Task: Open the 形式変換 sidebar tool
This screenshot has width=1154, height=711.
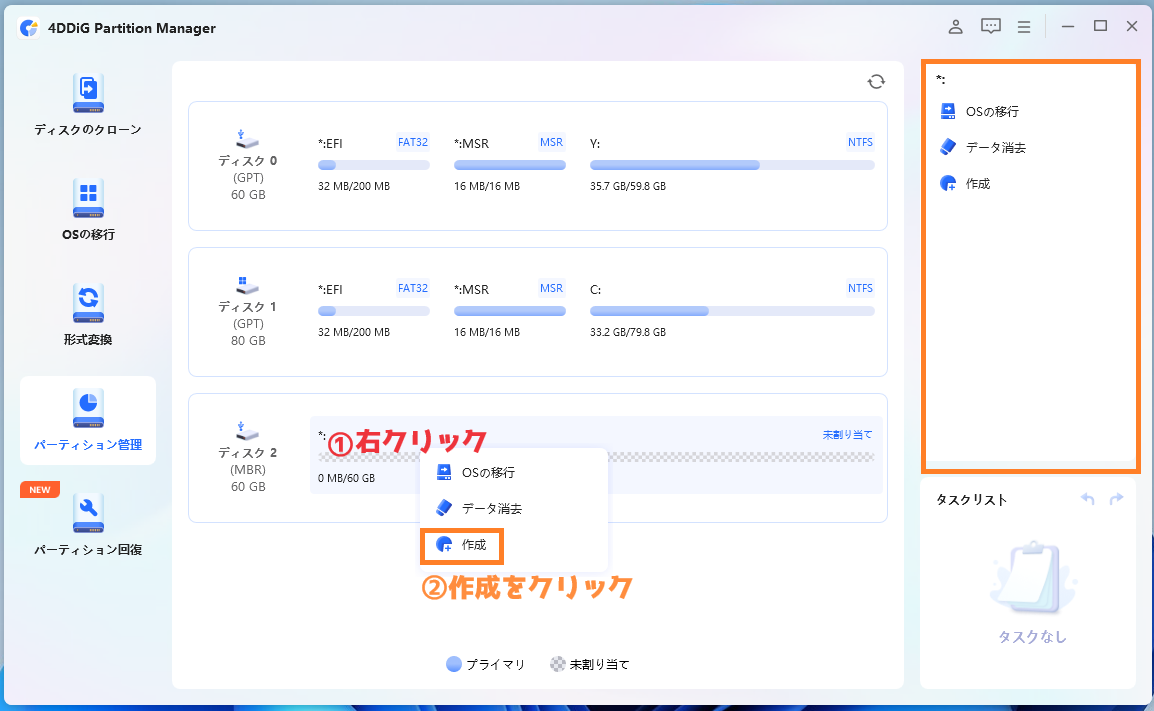Action: pos(88,315)
